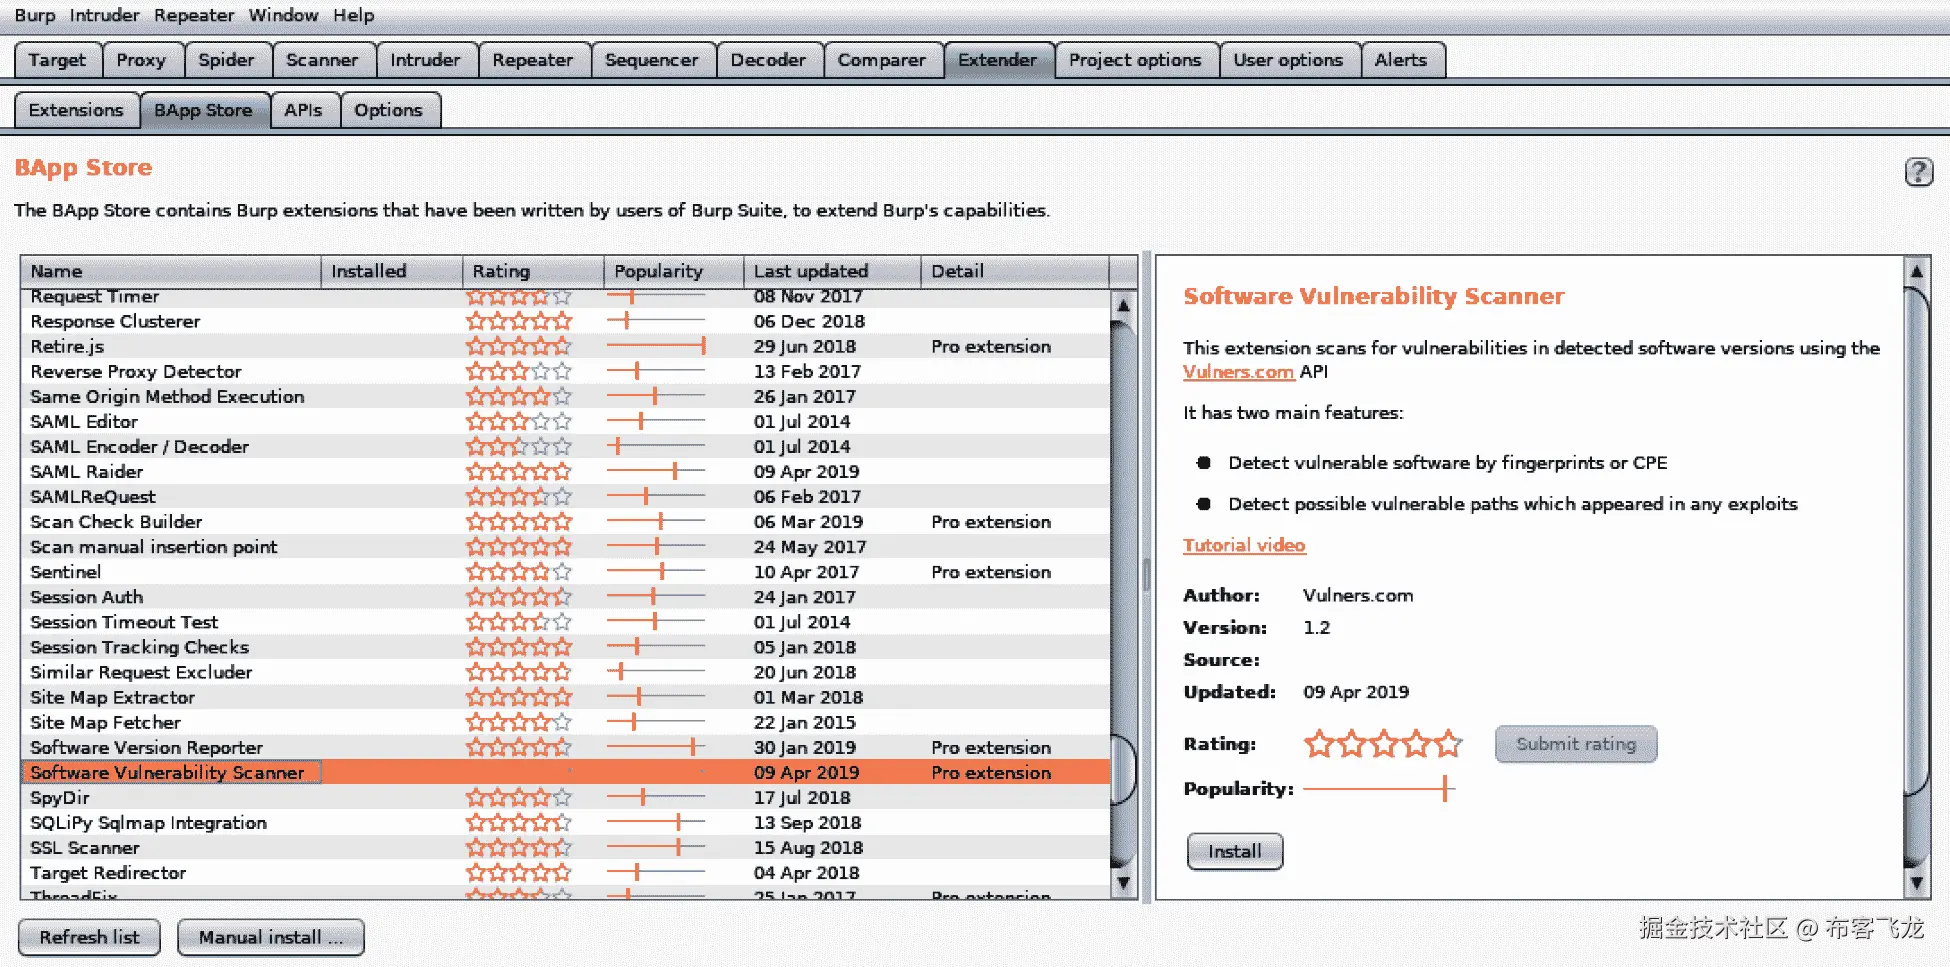Viewport: 1950px width, 967px height.
Task: Open the Intruder menu in the menu bar
Action: pyautogui.click(x=104, y=15)
